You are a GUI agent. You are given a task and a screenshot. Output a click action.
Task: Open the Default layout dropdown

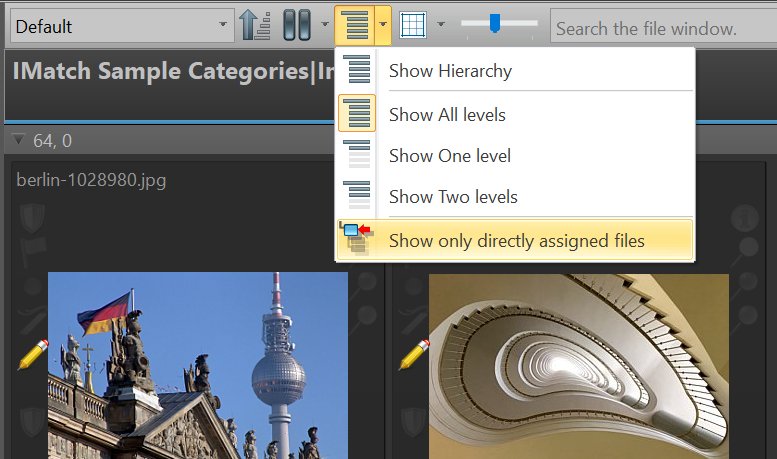coord(122,25)
